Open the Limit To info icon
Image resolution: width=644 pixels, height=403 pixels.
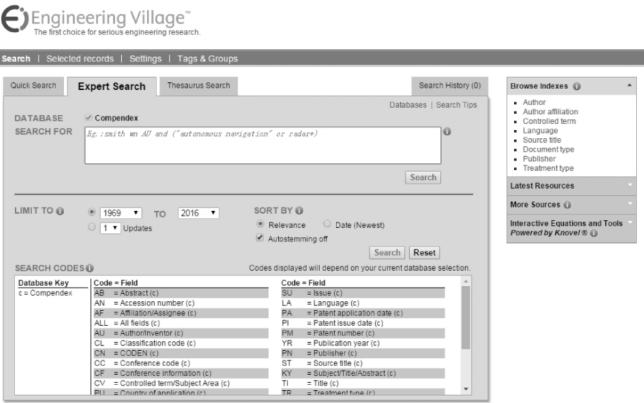click(x=60, y=211)
